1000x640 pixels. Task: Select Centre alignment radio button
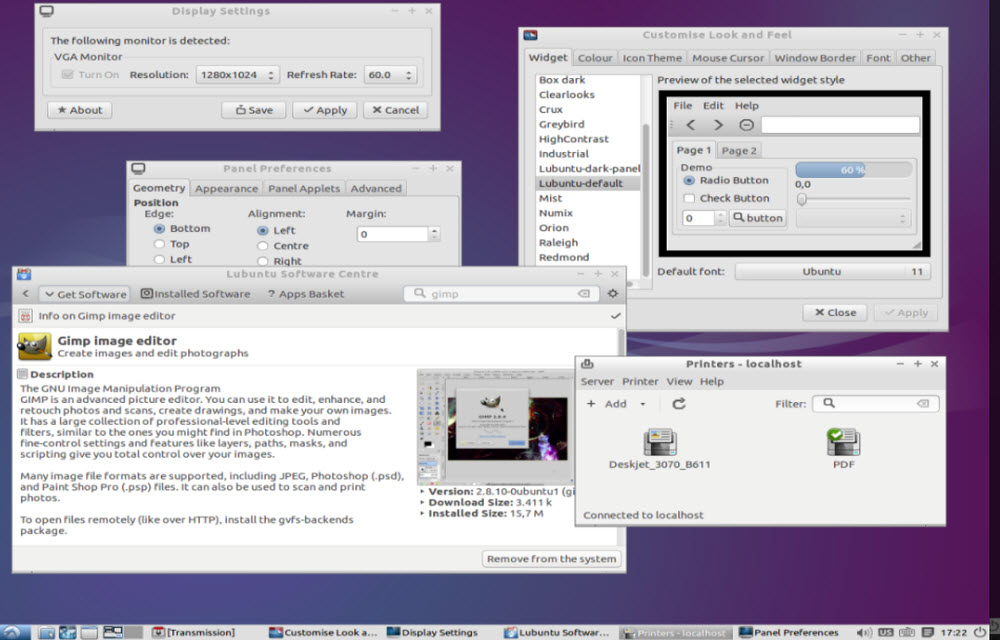point(262,245)
